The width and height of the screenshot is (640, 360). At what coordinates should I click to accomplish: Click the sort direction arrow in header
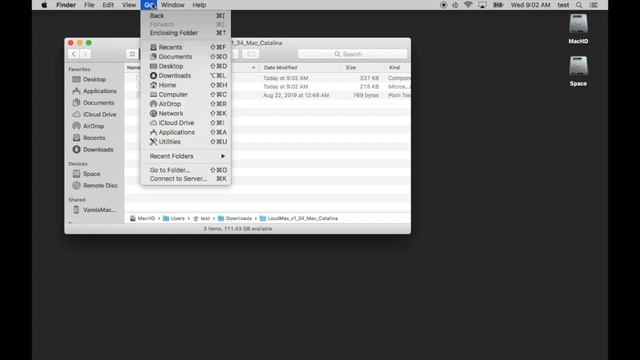pyautogui.click(x=253, y=67)
